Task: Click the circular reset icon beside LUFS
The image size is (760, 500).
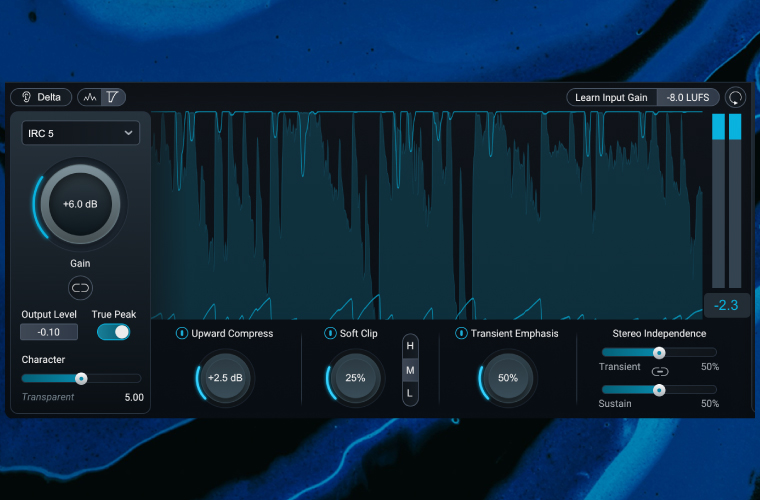Action: (x=735, y=98)
